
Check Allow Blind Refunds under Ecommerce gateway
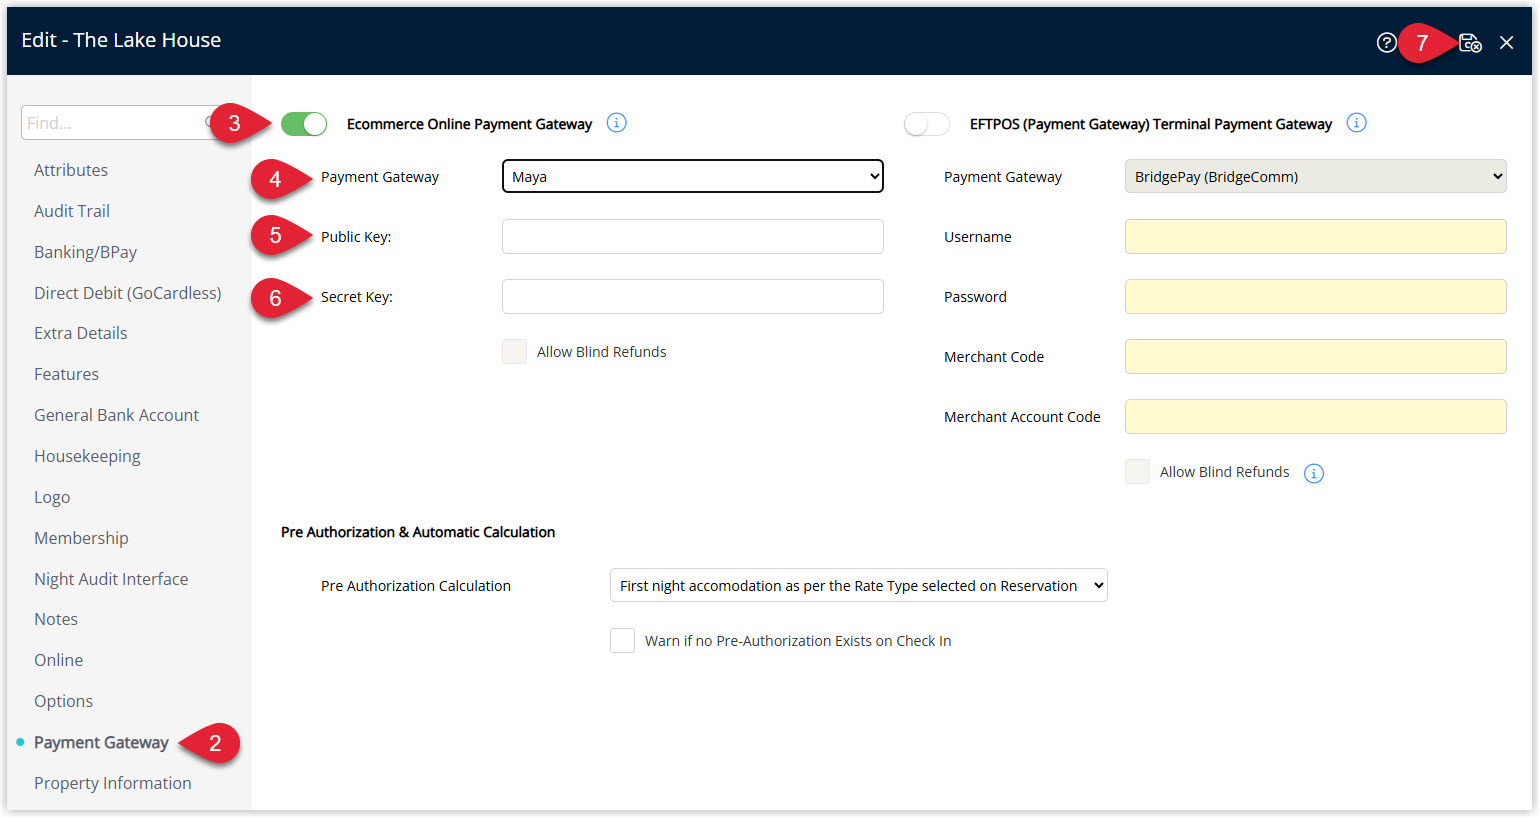tap(514, 352)
